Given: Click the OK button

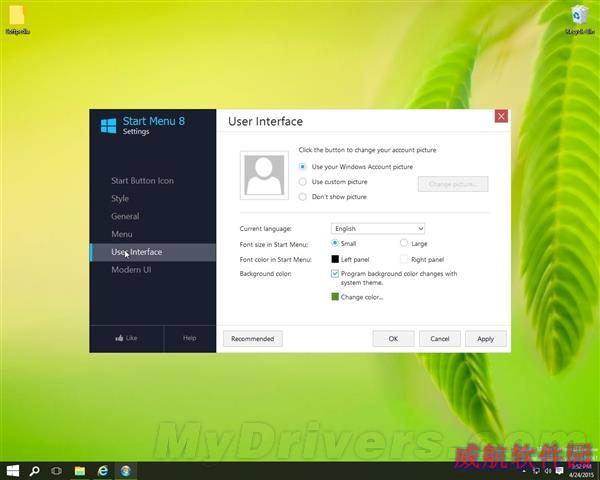Looking at the screenshot, I should (x=393, y=339).
